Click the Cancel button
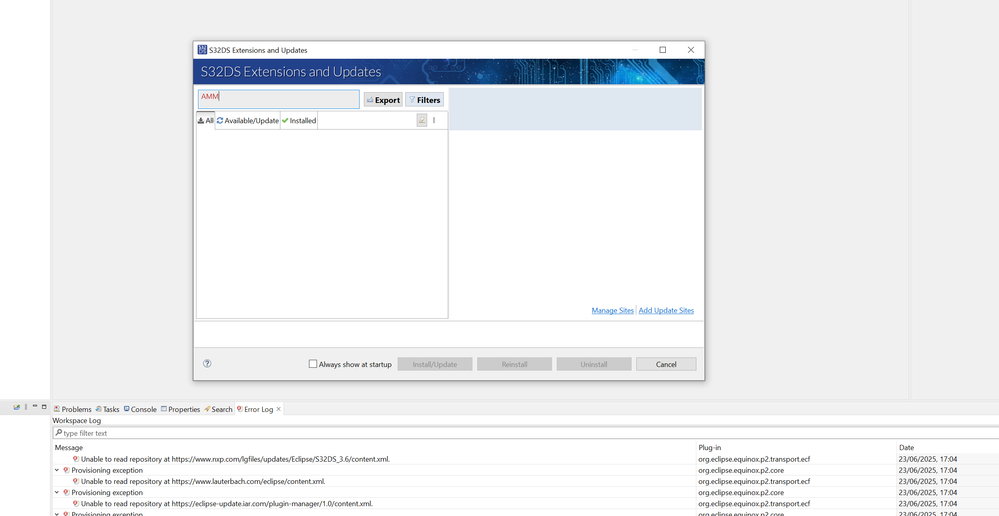Image resolution: width=999 pixels, height=516 pixels. click(666, 364)
